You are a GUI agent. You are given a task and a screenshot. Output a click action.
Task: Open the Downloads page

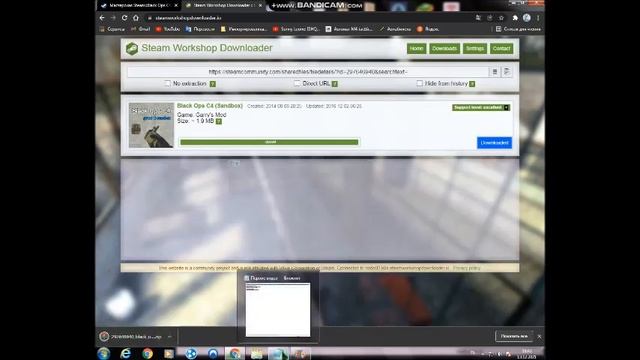(444, 49)
